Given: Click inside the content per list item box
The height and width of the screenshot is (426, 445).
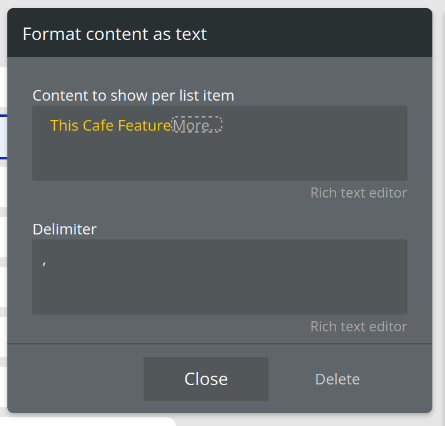Looking at the screenshot, I should 219,143.
